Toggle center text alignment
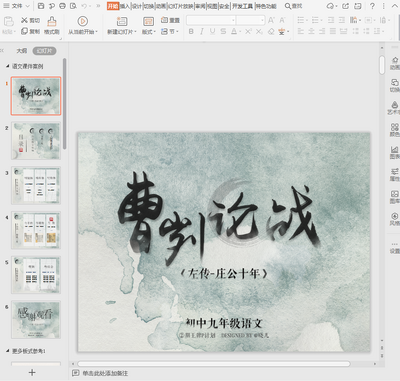Image resolution: width=400 pixels, height=381 pixels. (x=311, y=31)
